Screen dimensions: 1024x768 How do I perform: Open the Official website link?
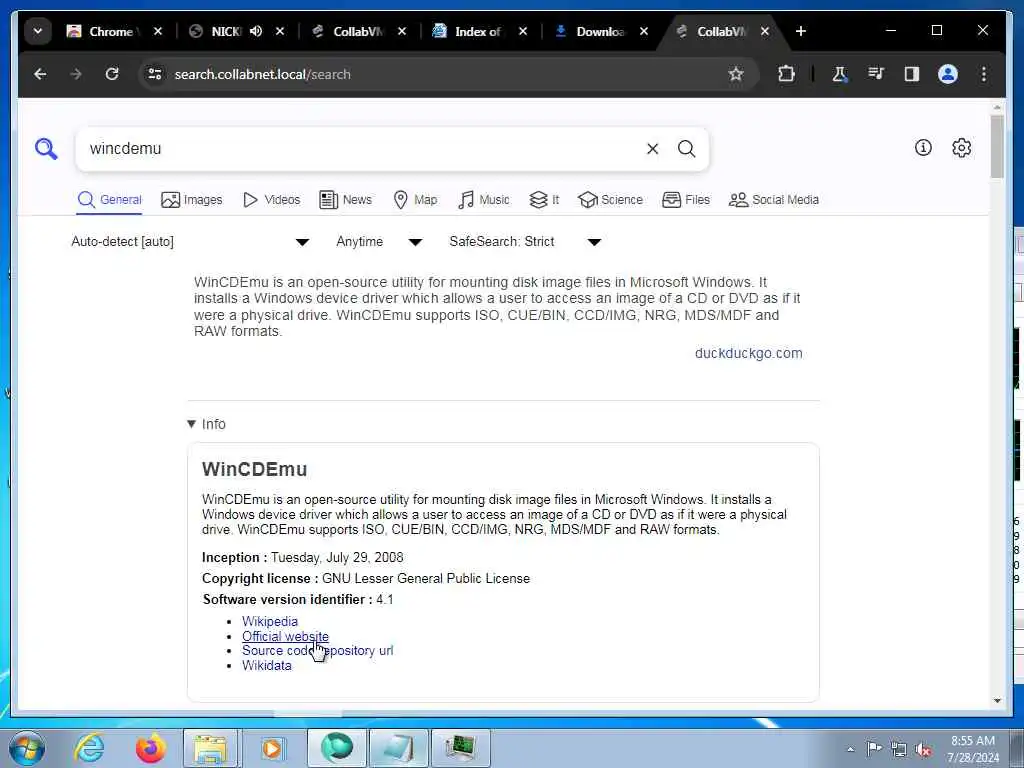[x=285, y=636]
